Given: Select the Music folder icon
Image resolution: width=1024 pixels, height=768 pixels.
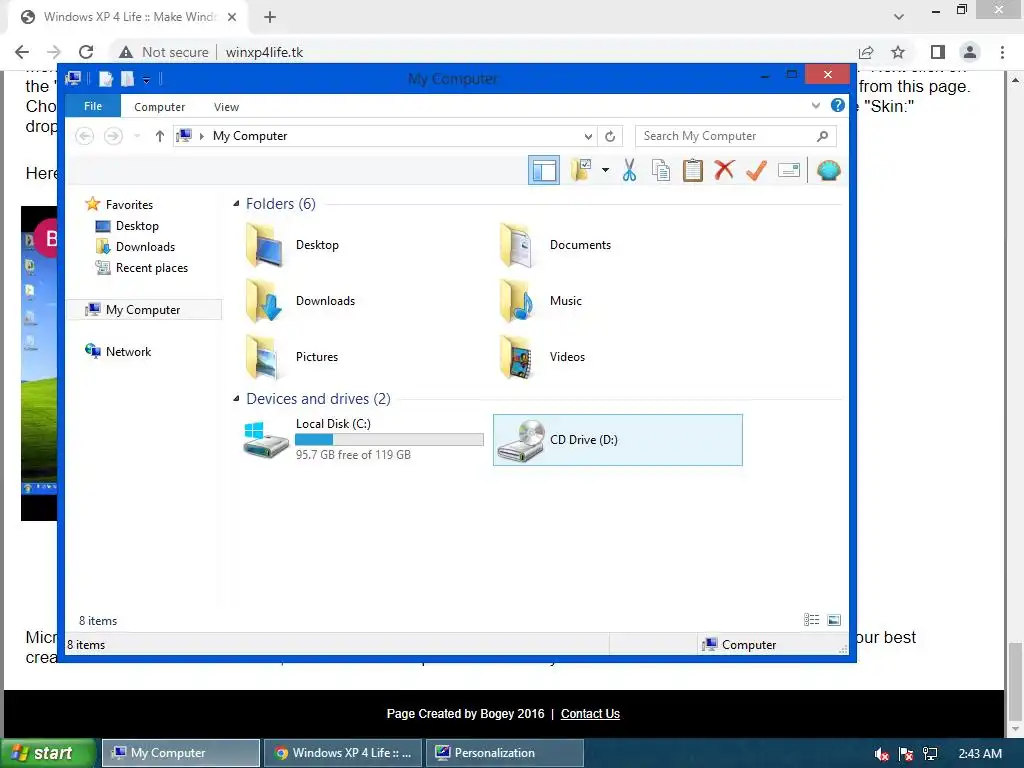Looking at the screenshot, I should pyautogui.click(x=517, y=300).
